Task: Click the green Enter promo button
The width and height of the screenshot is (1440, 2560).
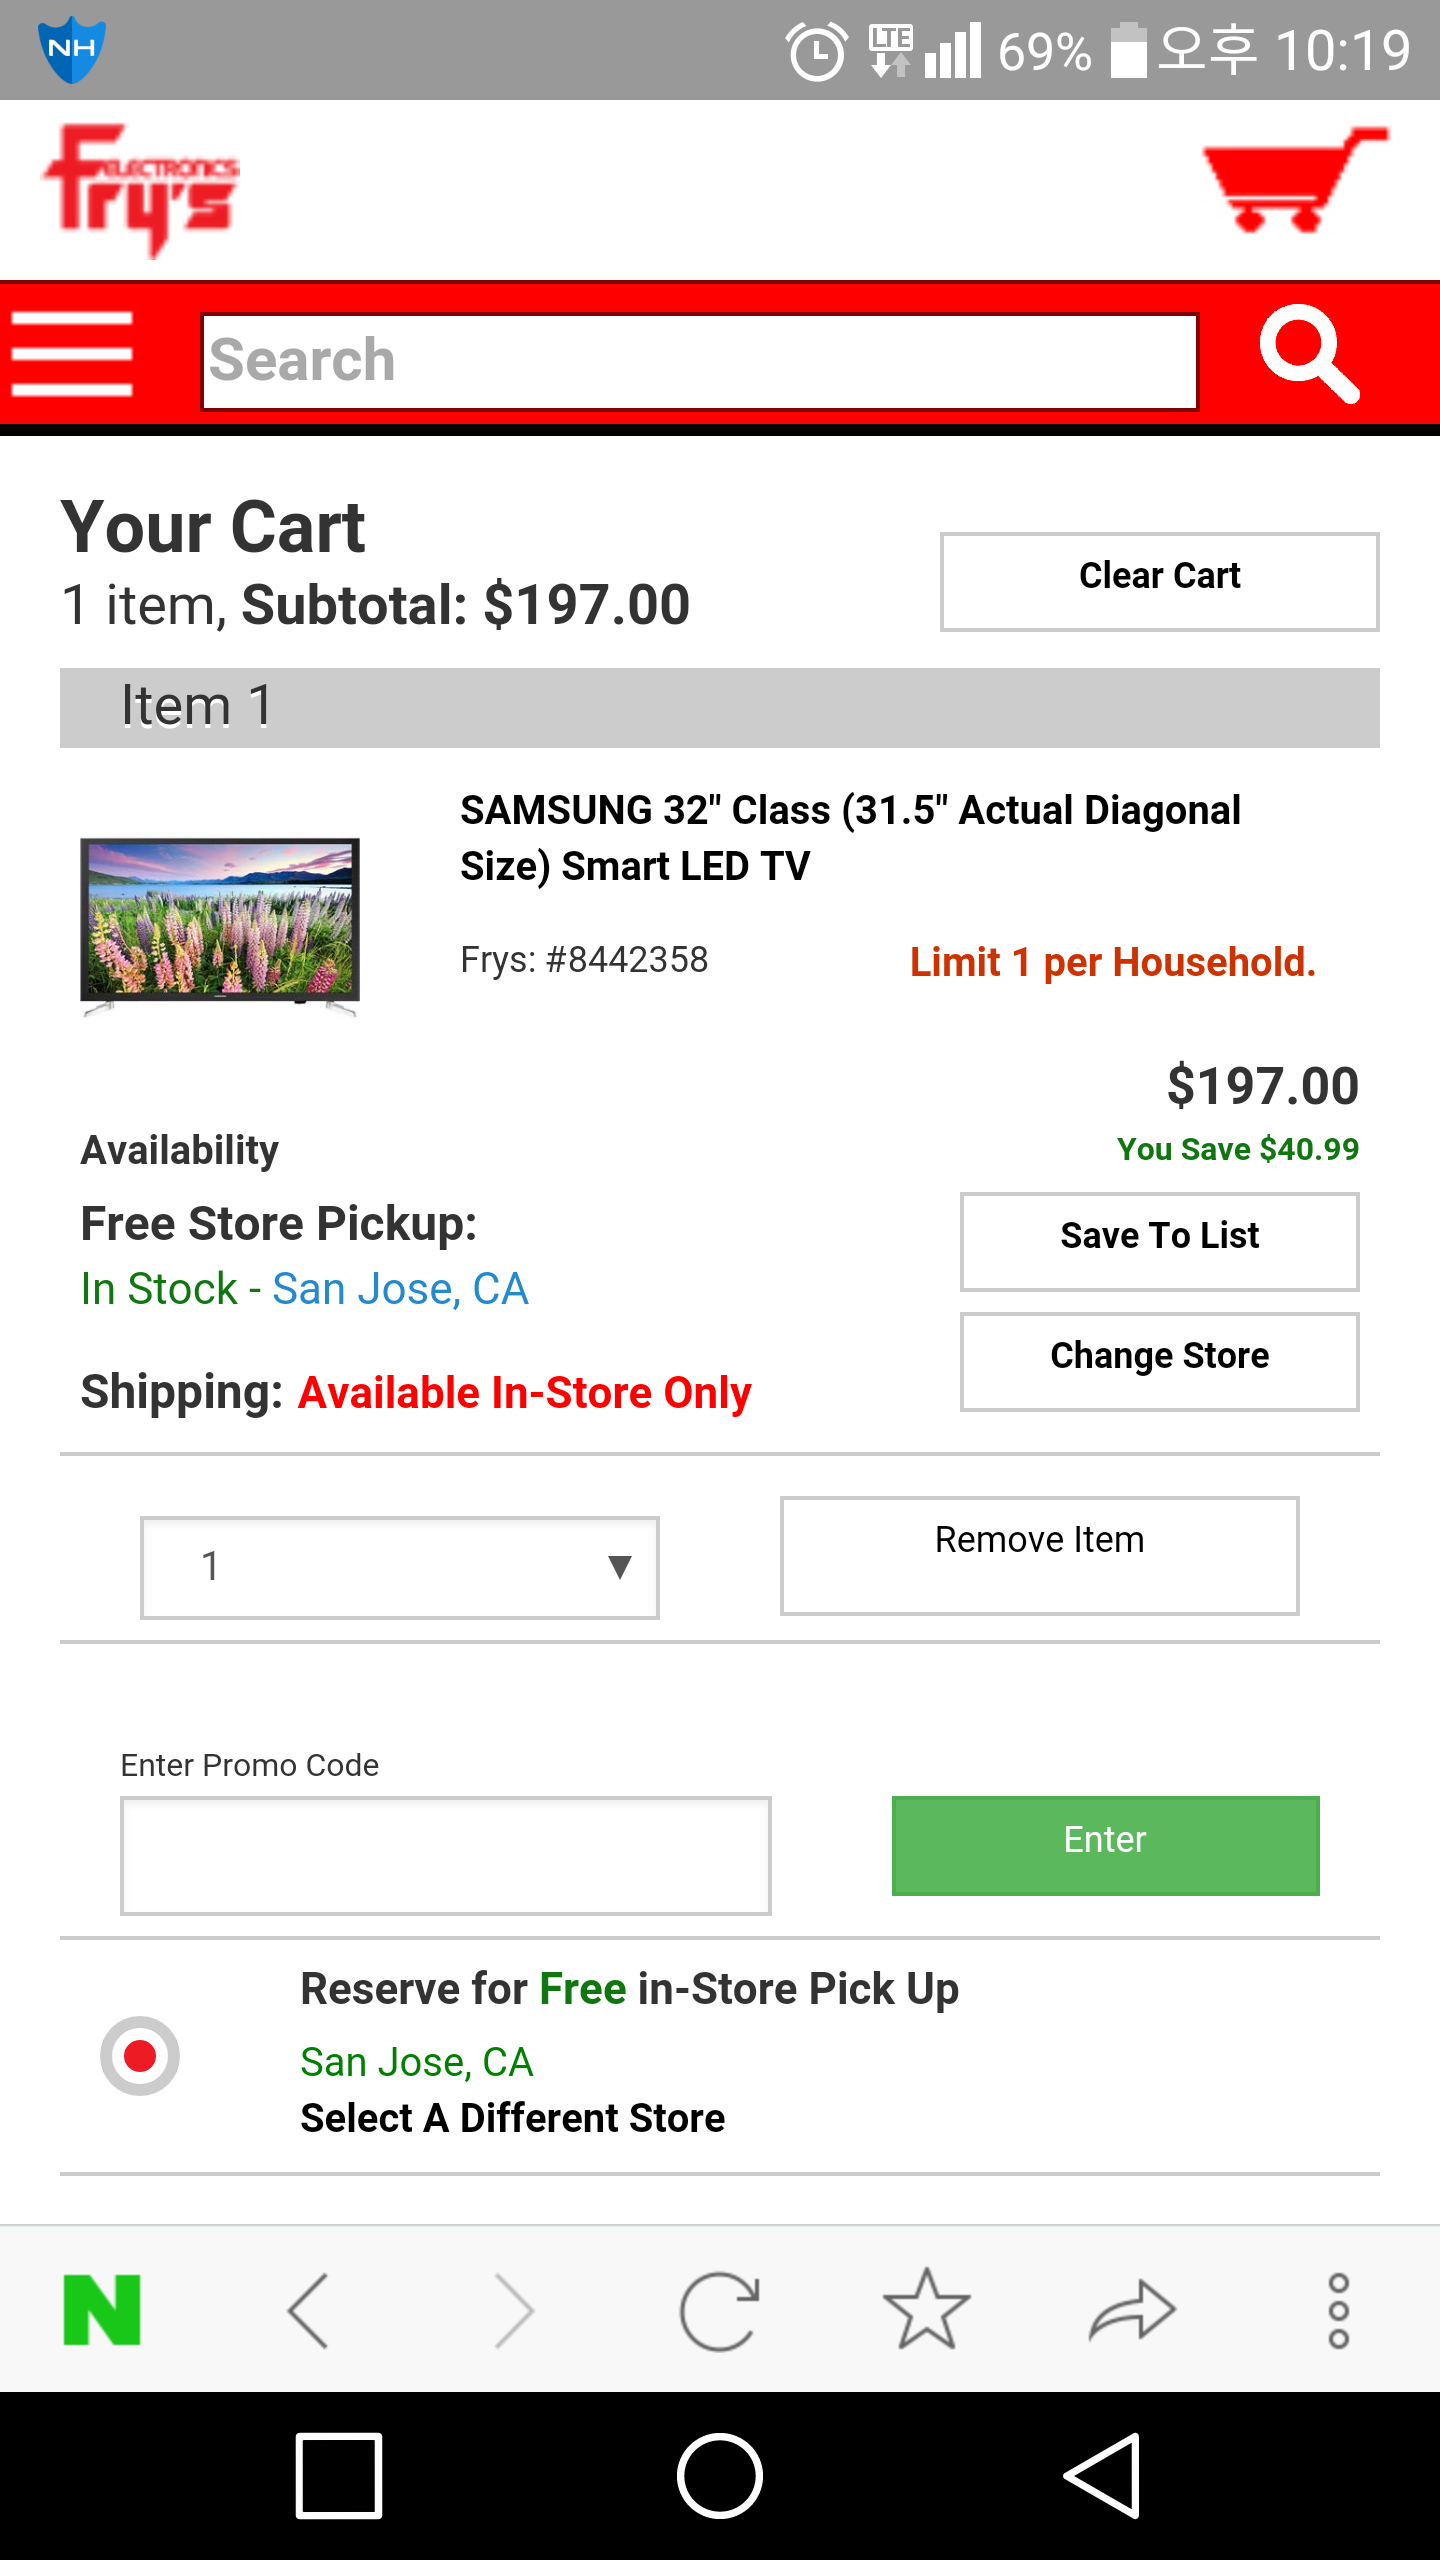Action: pyautogui.click(x=1105, y=1845)
